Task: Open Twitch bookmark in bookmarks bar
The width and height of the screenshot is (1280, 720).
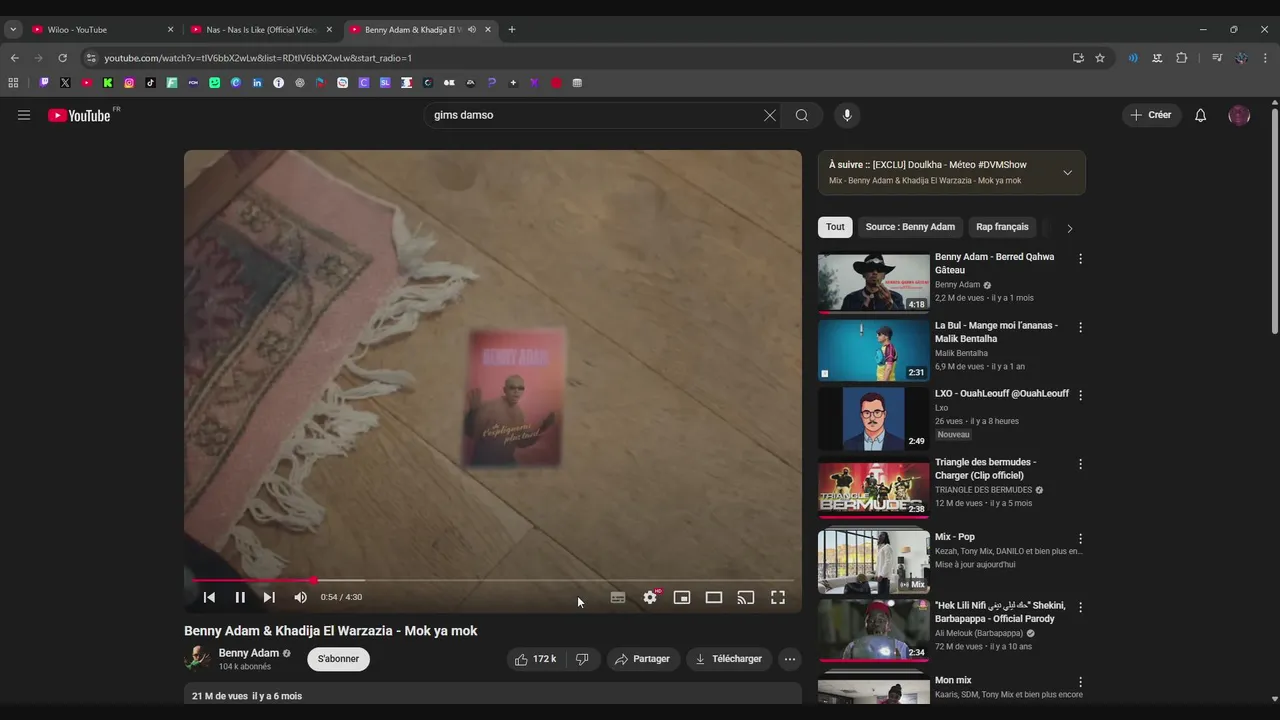Action: tap(44, 83)
